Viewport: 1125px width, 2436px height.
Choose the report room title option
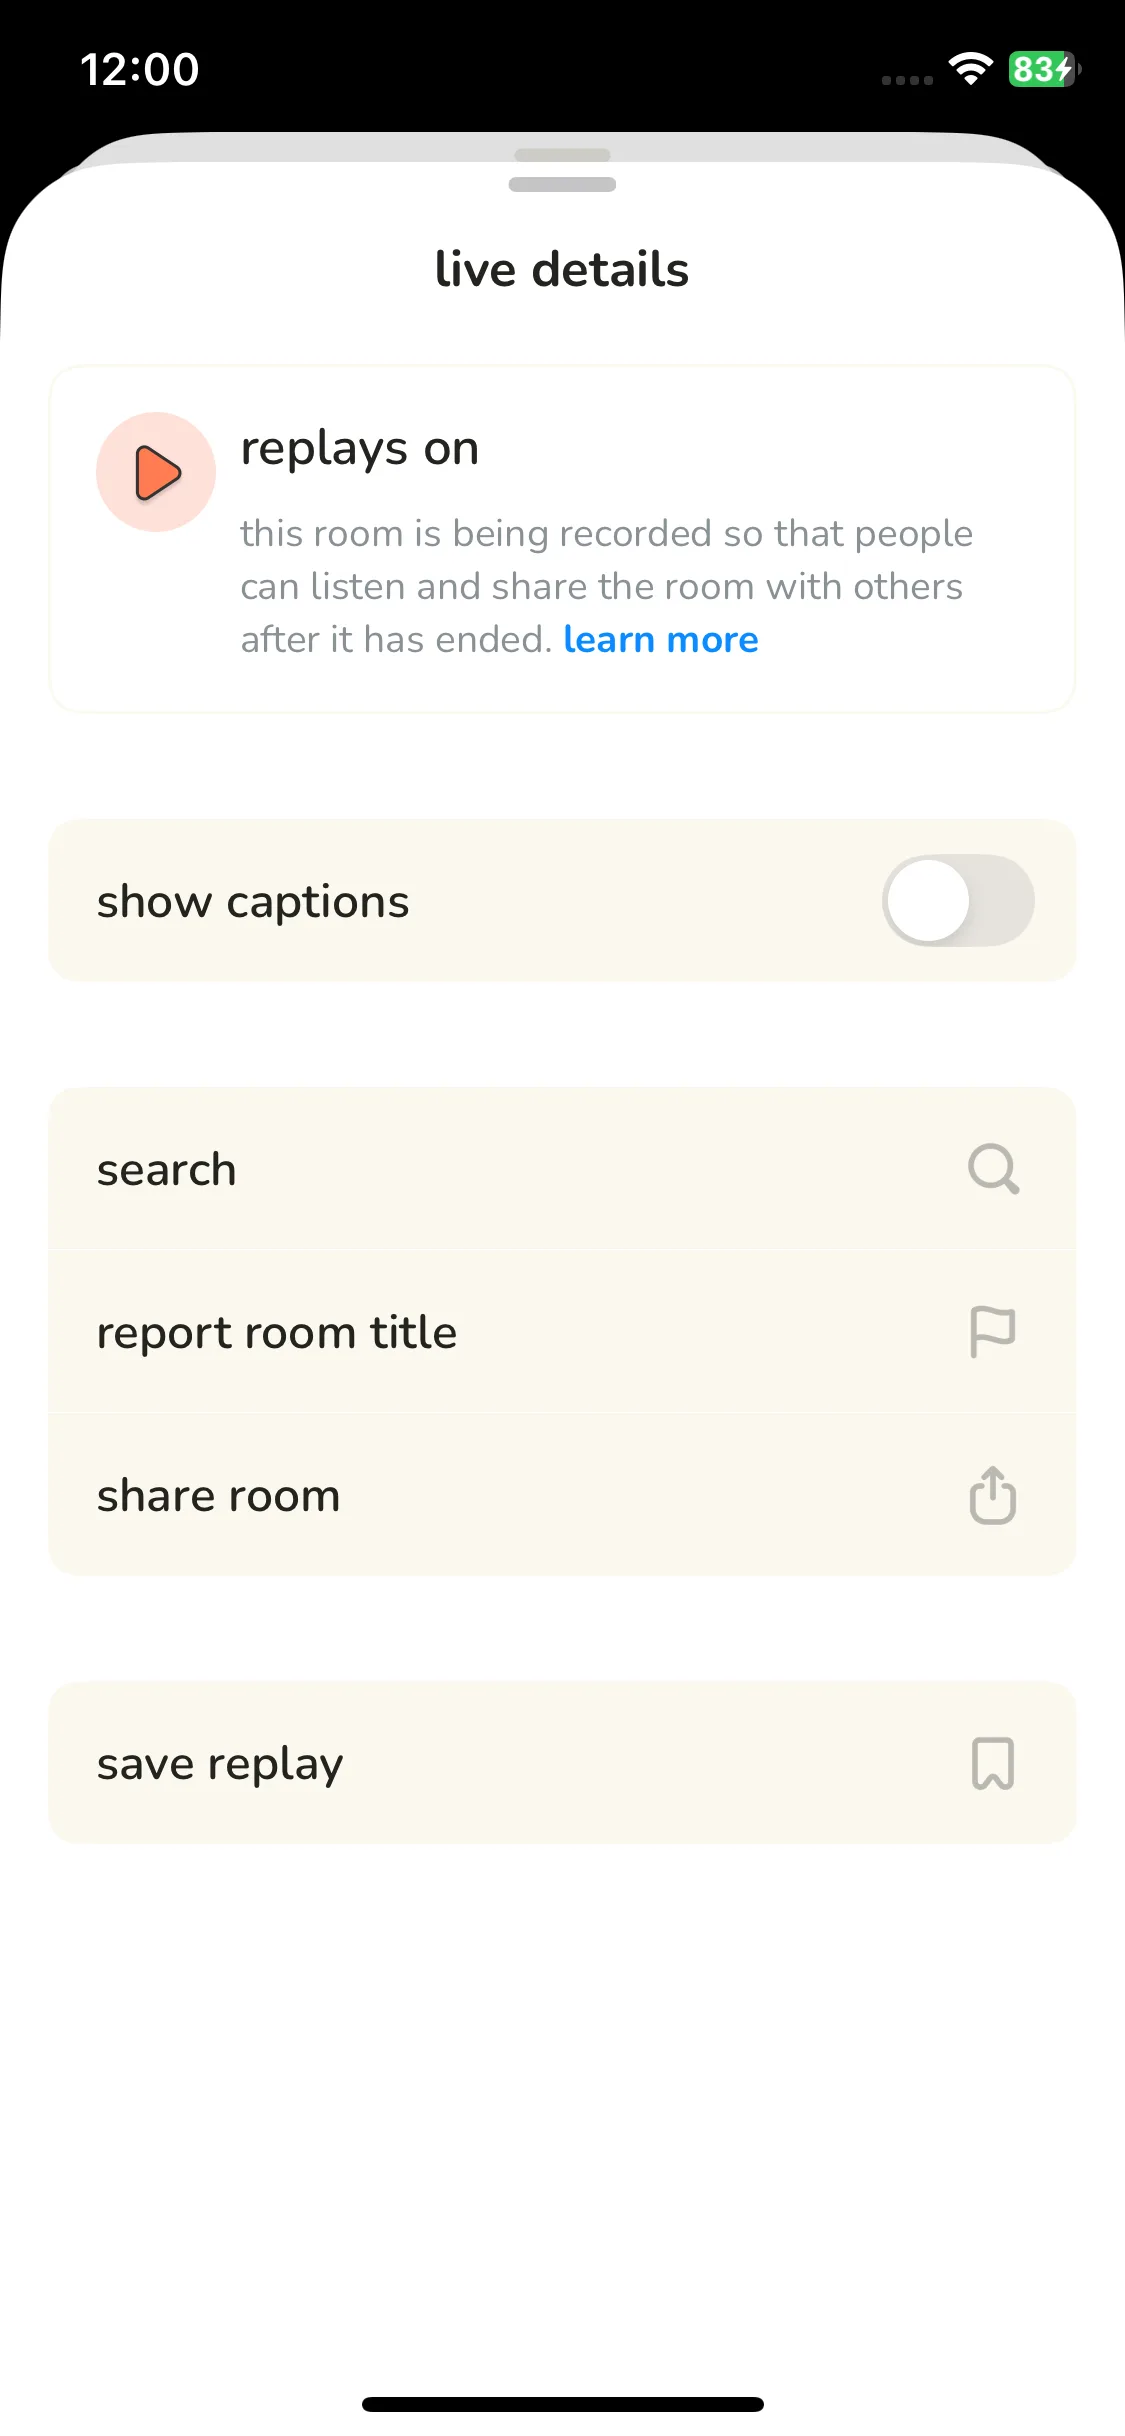coord(277,1332)
